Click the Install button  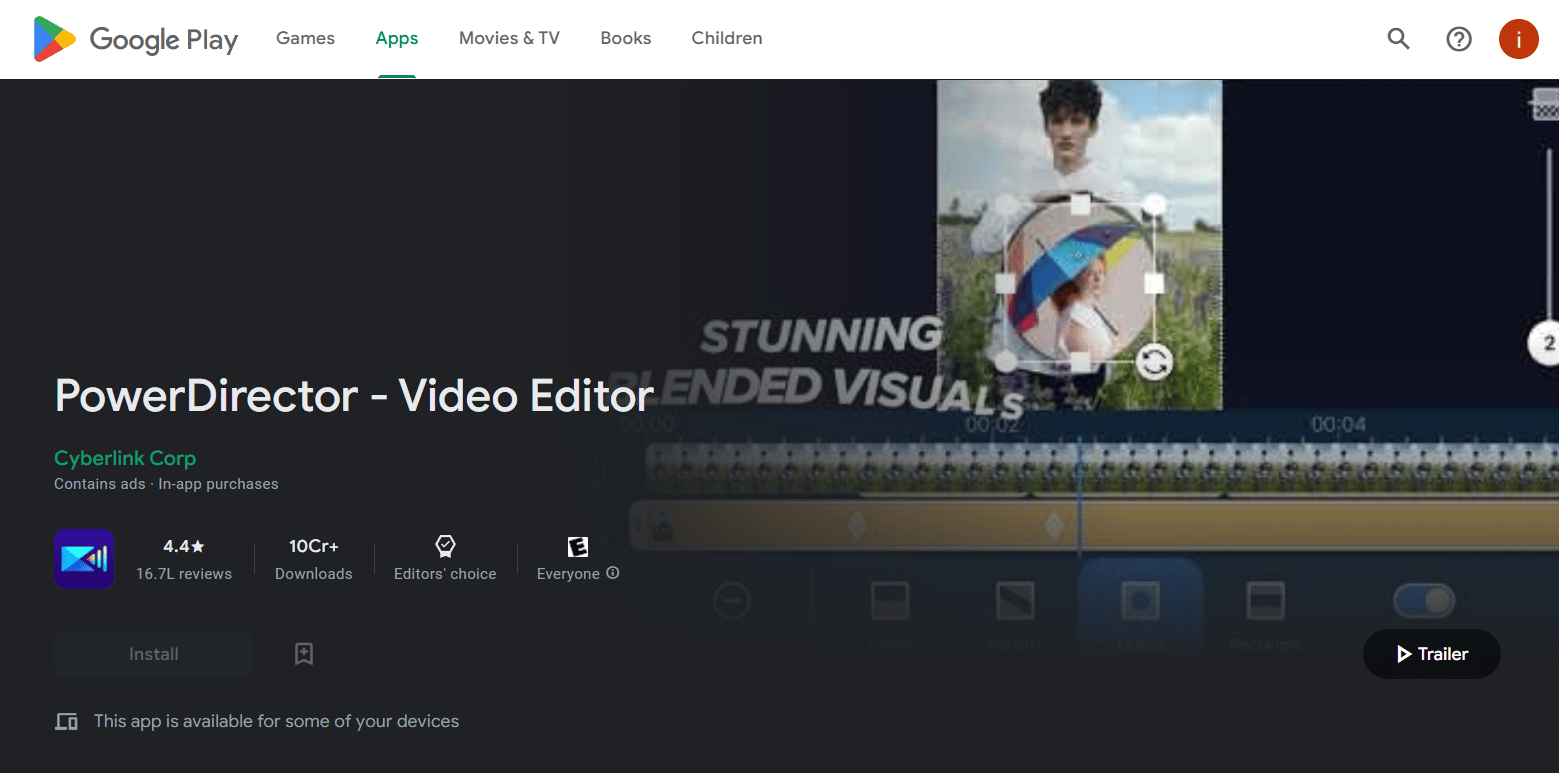tap(154, 654)
